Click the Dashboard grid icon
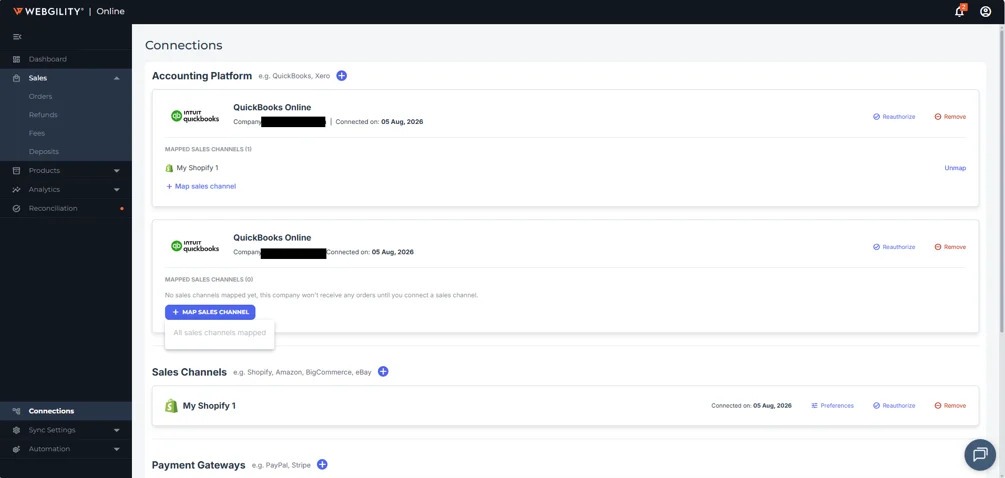Viewport: 1005px width, 478px height. click(x=17, y=59)
